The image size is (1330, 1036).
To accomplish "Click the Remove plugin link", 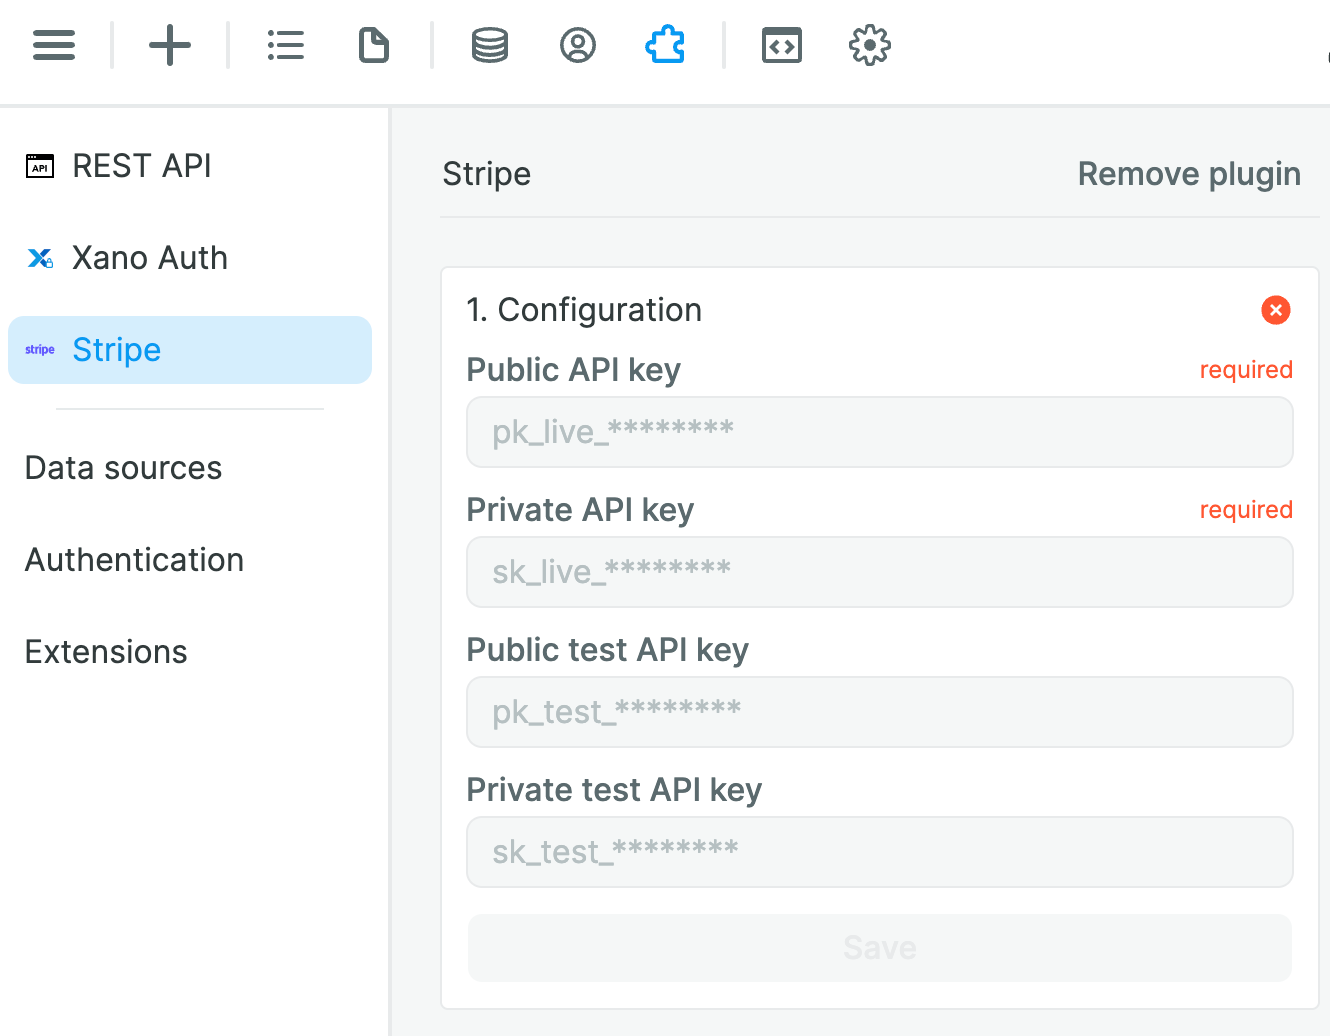I will 1189,174.
